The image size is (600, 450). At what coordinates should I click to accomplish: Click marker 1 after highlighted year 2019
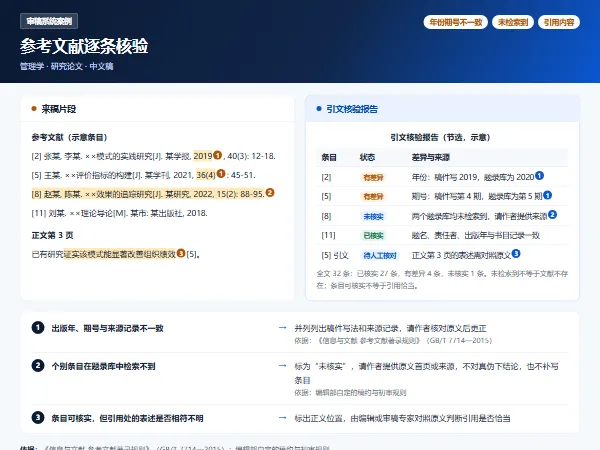click(x=217, y=155)
